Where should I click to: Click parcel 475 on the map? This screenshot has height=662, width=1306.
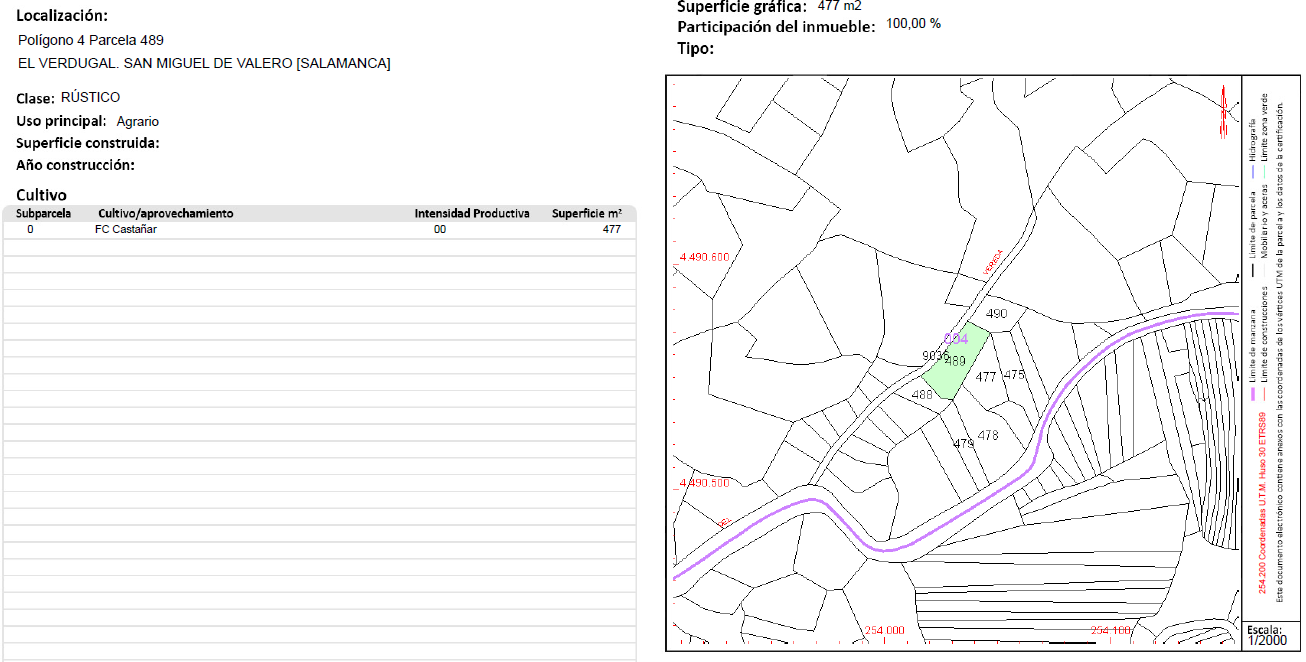[1014, 375]
